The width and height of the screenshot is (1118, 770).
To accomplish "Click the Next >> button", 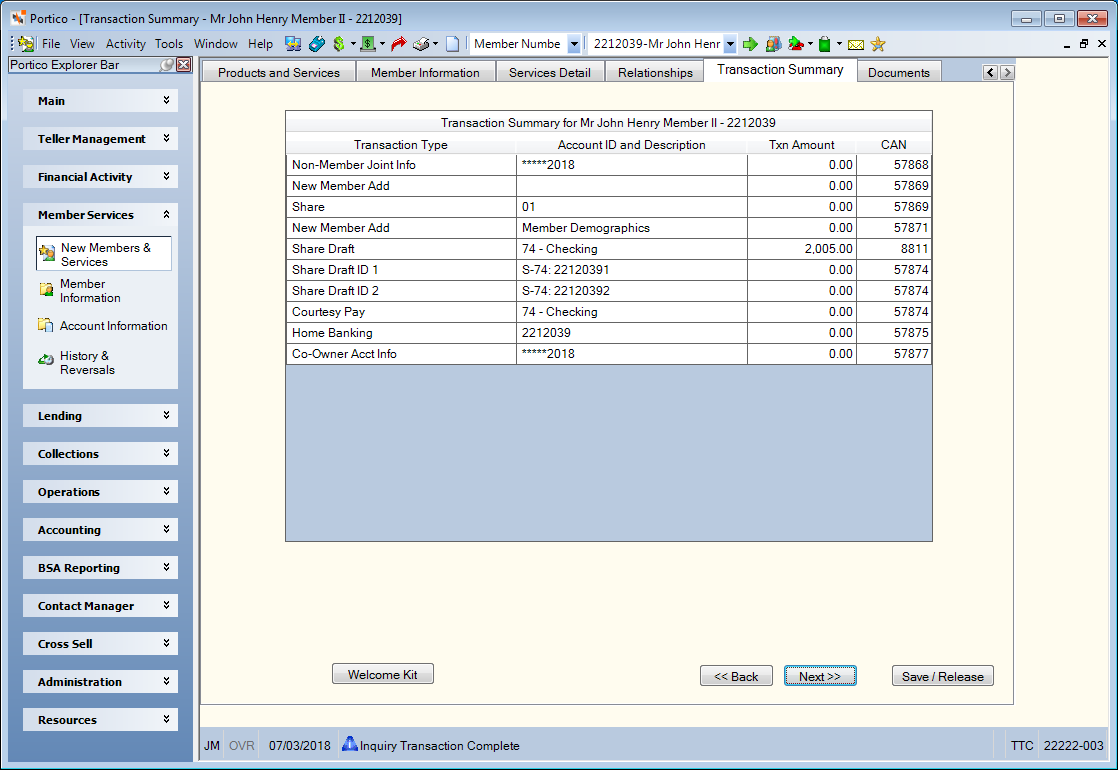I will pyautogui.click(x=820, y=677).
